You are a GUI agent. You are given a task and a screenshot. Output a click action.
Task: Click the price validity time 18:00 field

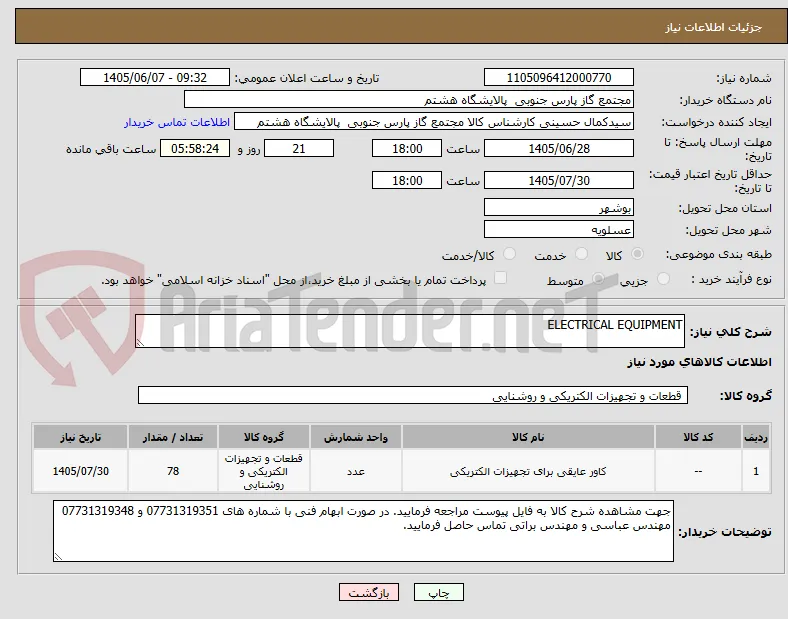[407, 180]
